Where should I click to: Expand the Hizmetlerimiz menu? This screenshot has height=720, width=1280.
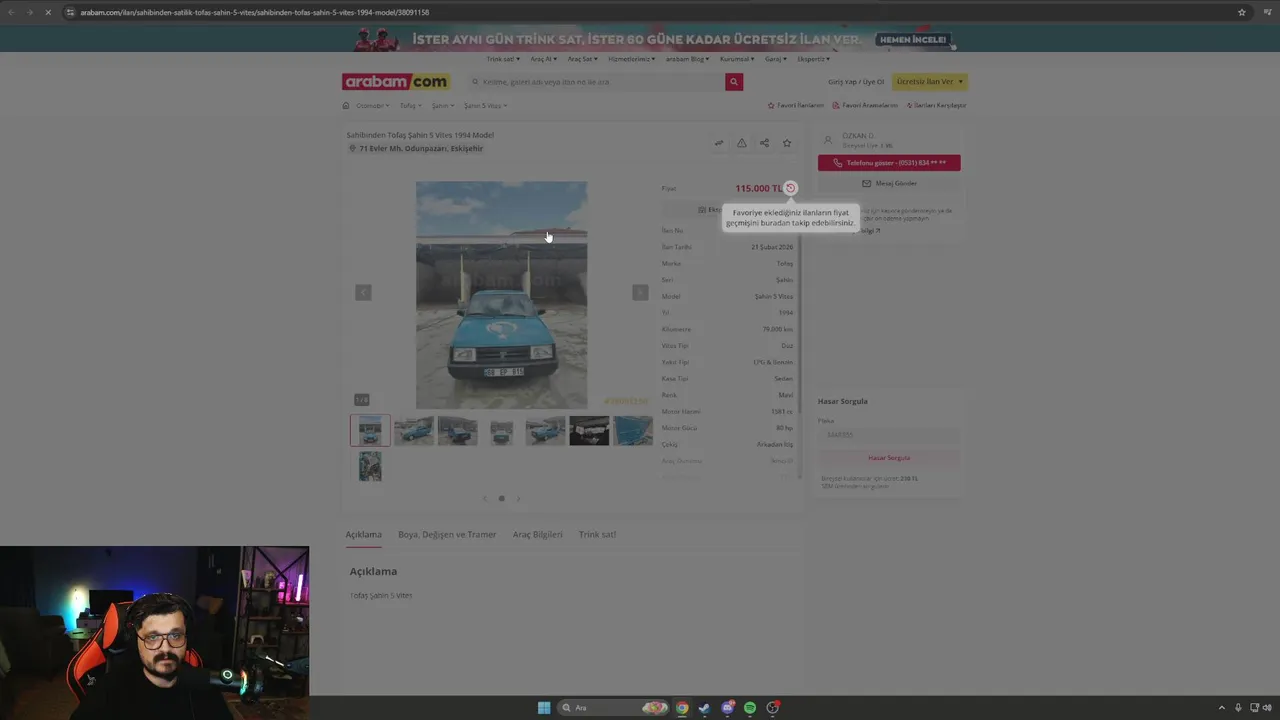631,59
